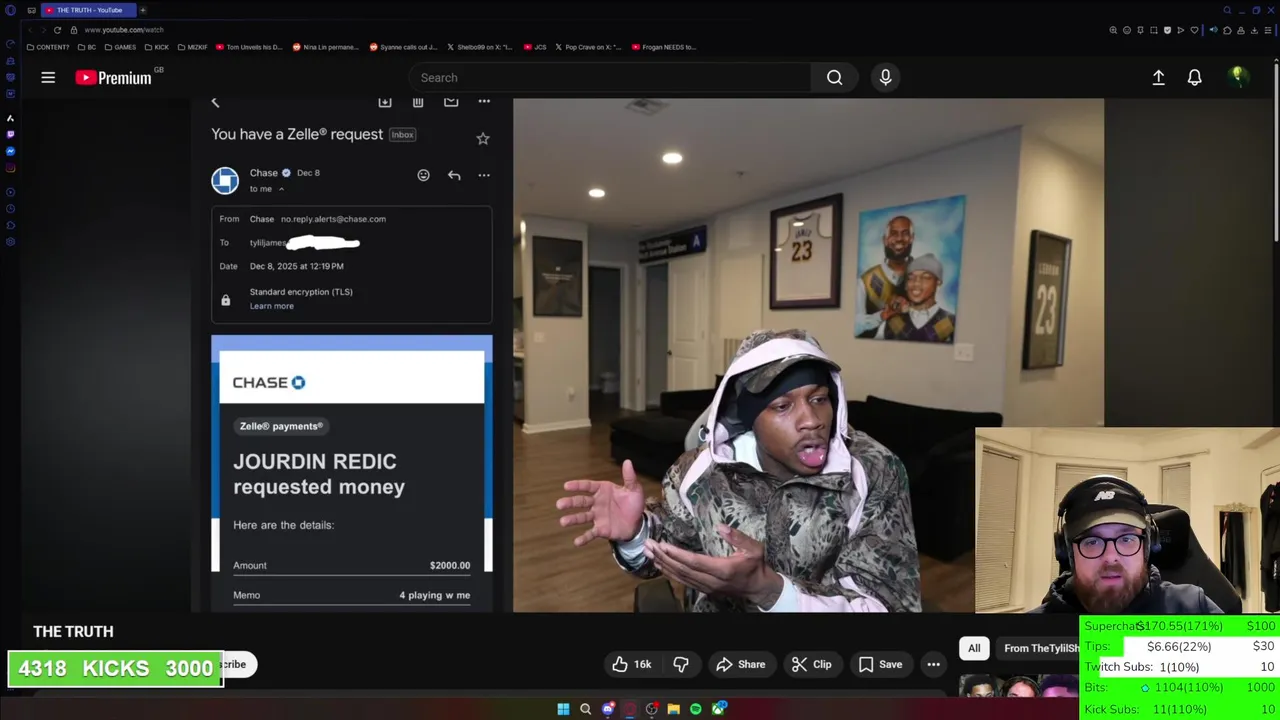The height and width of the screenshot is (720, 1280).
Task: Open the MIZKIF bookmarks folder
Action: [191, 47]
